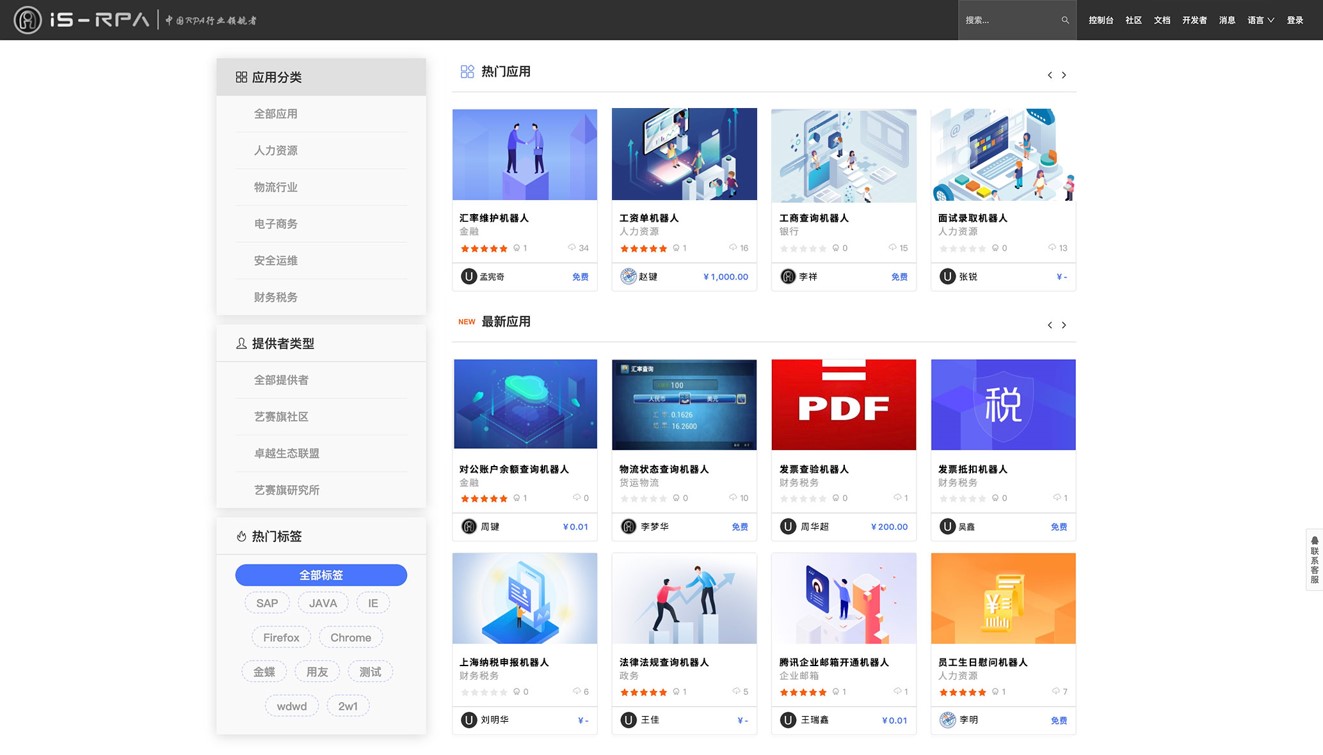Open 开发者 in top navigation

pyautogui.click(x=1194, y=20)
